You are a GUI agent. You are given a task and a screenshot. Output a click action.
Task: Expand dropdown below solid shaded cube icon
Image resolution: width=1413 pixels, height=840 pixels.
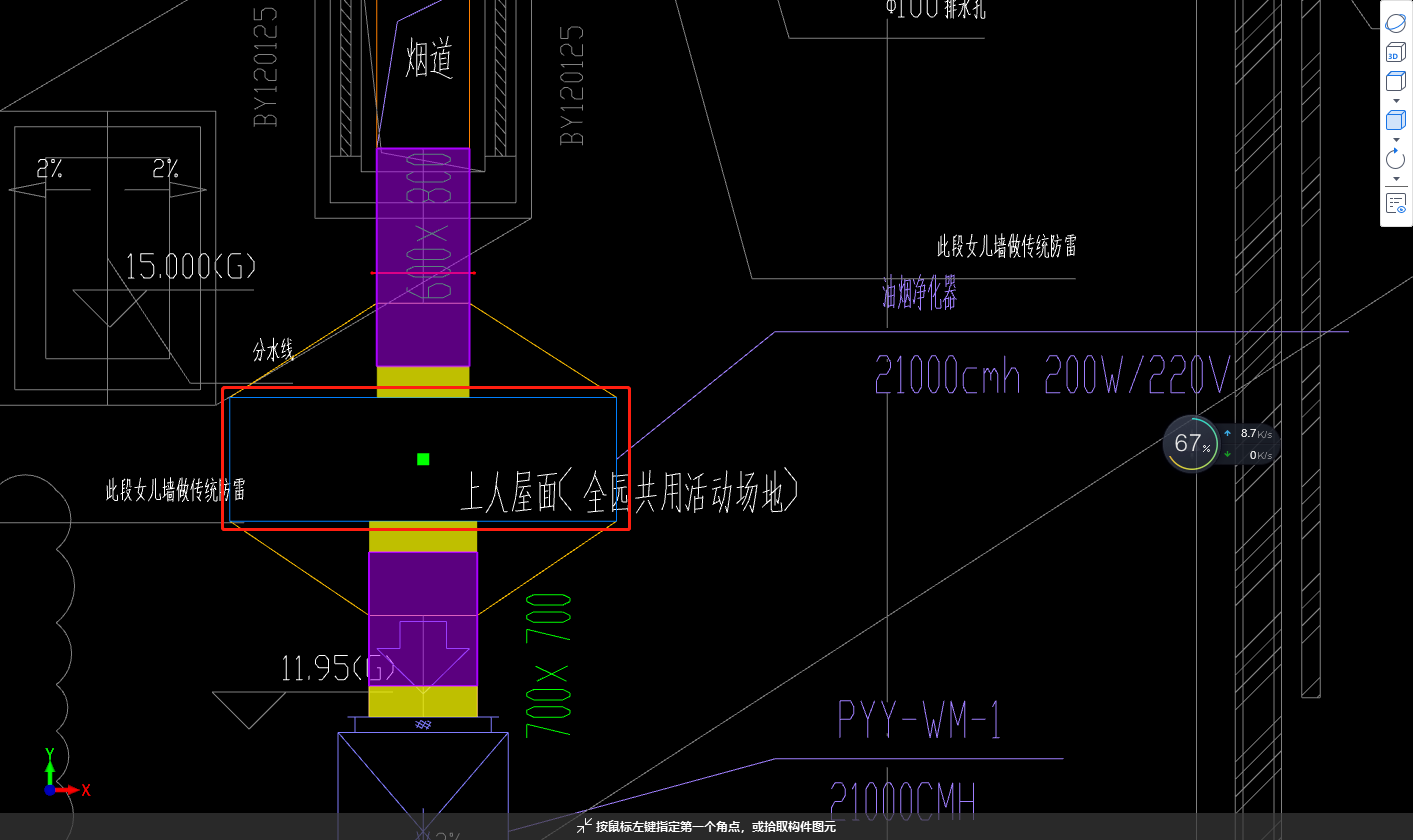(1396, 139)
